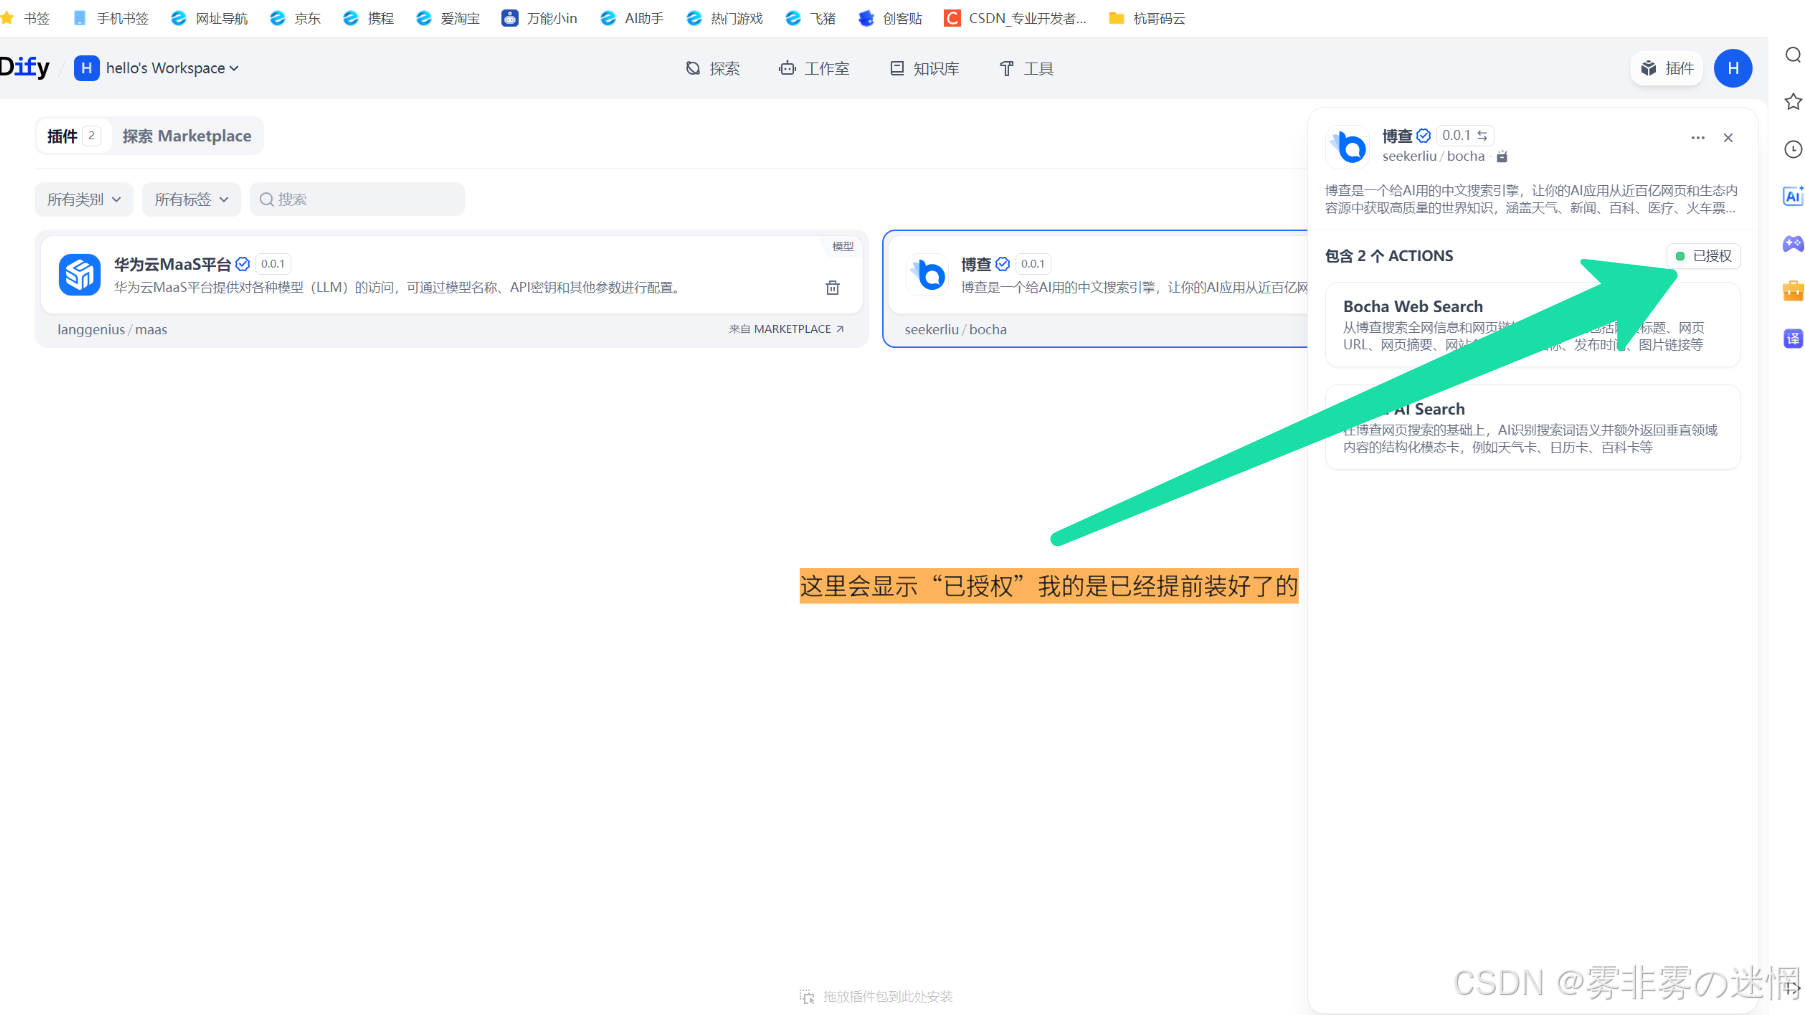Go to the 探索 nav tab
Screen dimensions: 1805x1015
713,68
